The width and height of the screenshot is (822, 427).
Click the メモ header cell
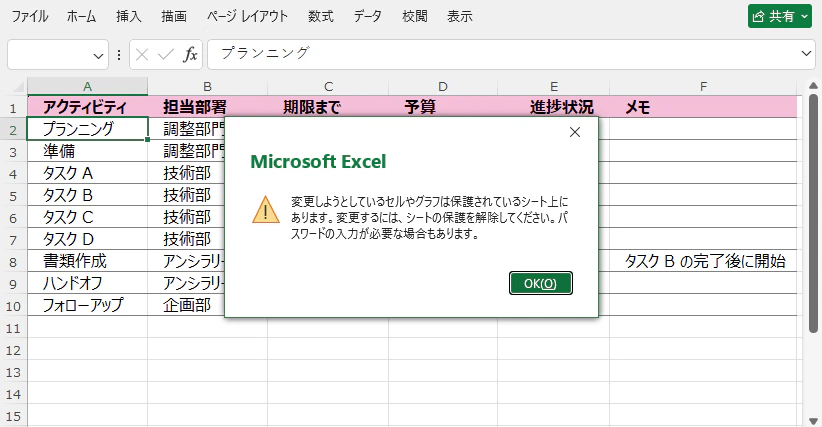tap(703, 107)
